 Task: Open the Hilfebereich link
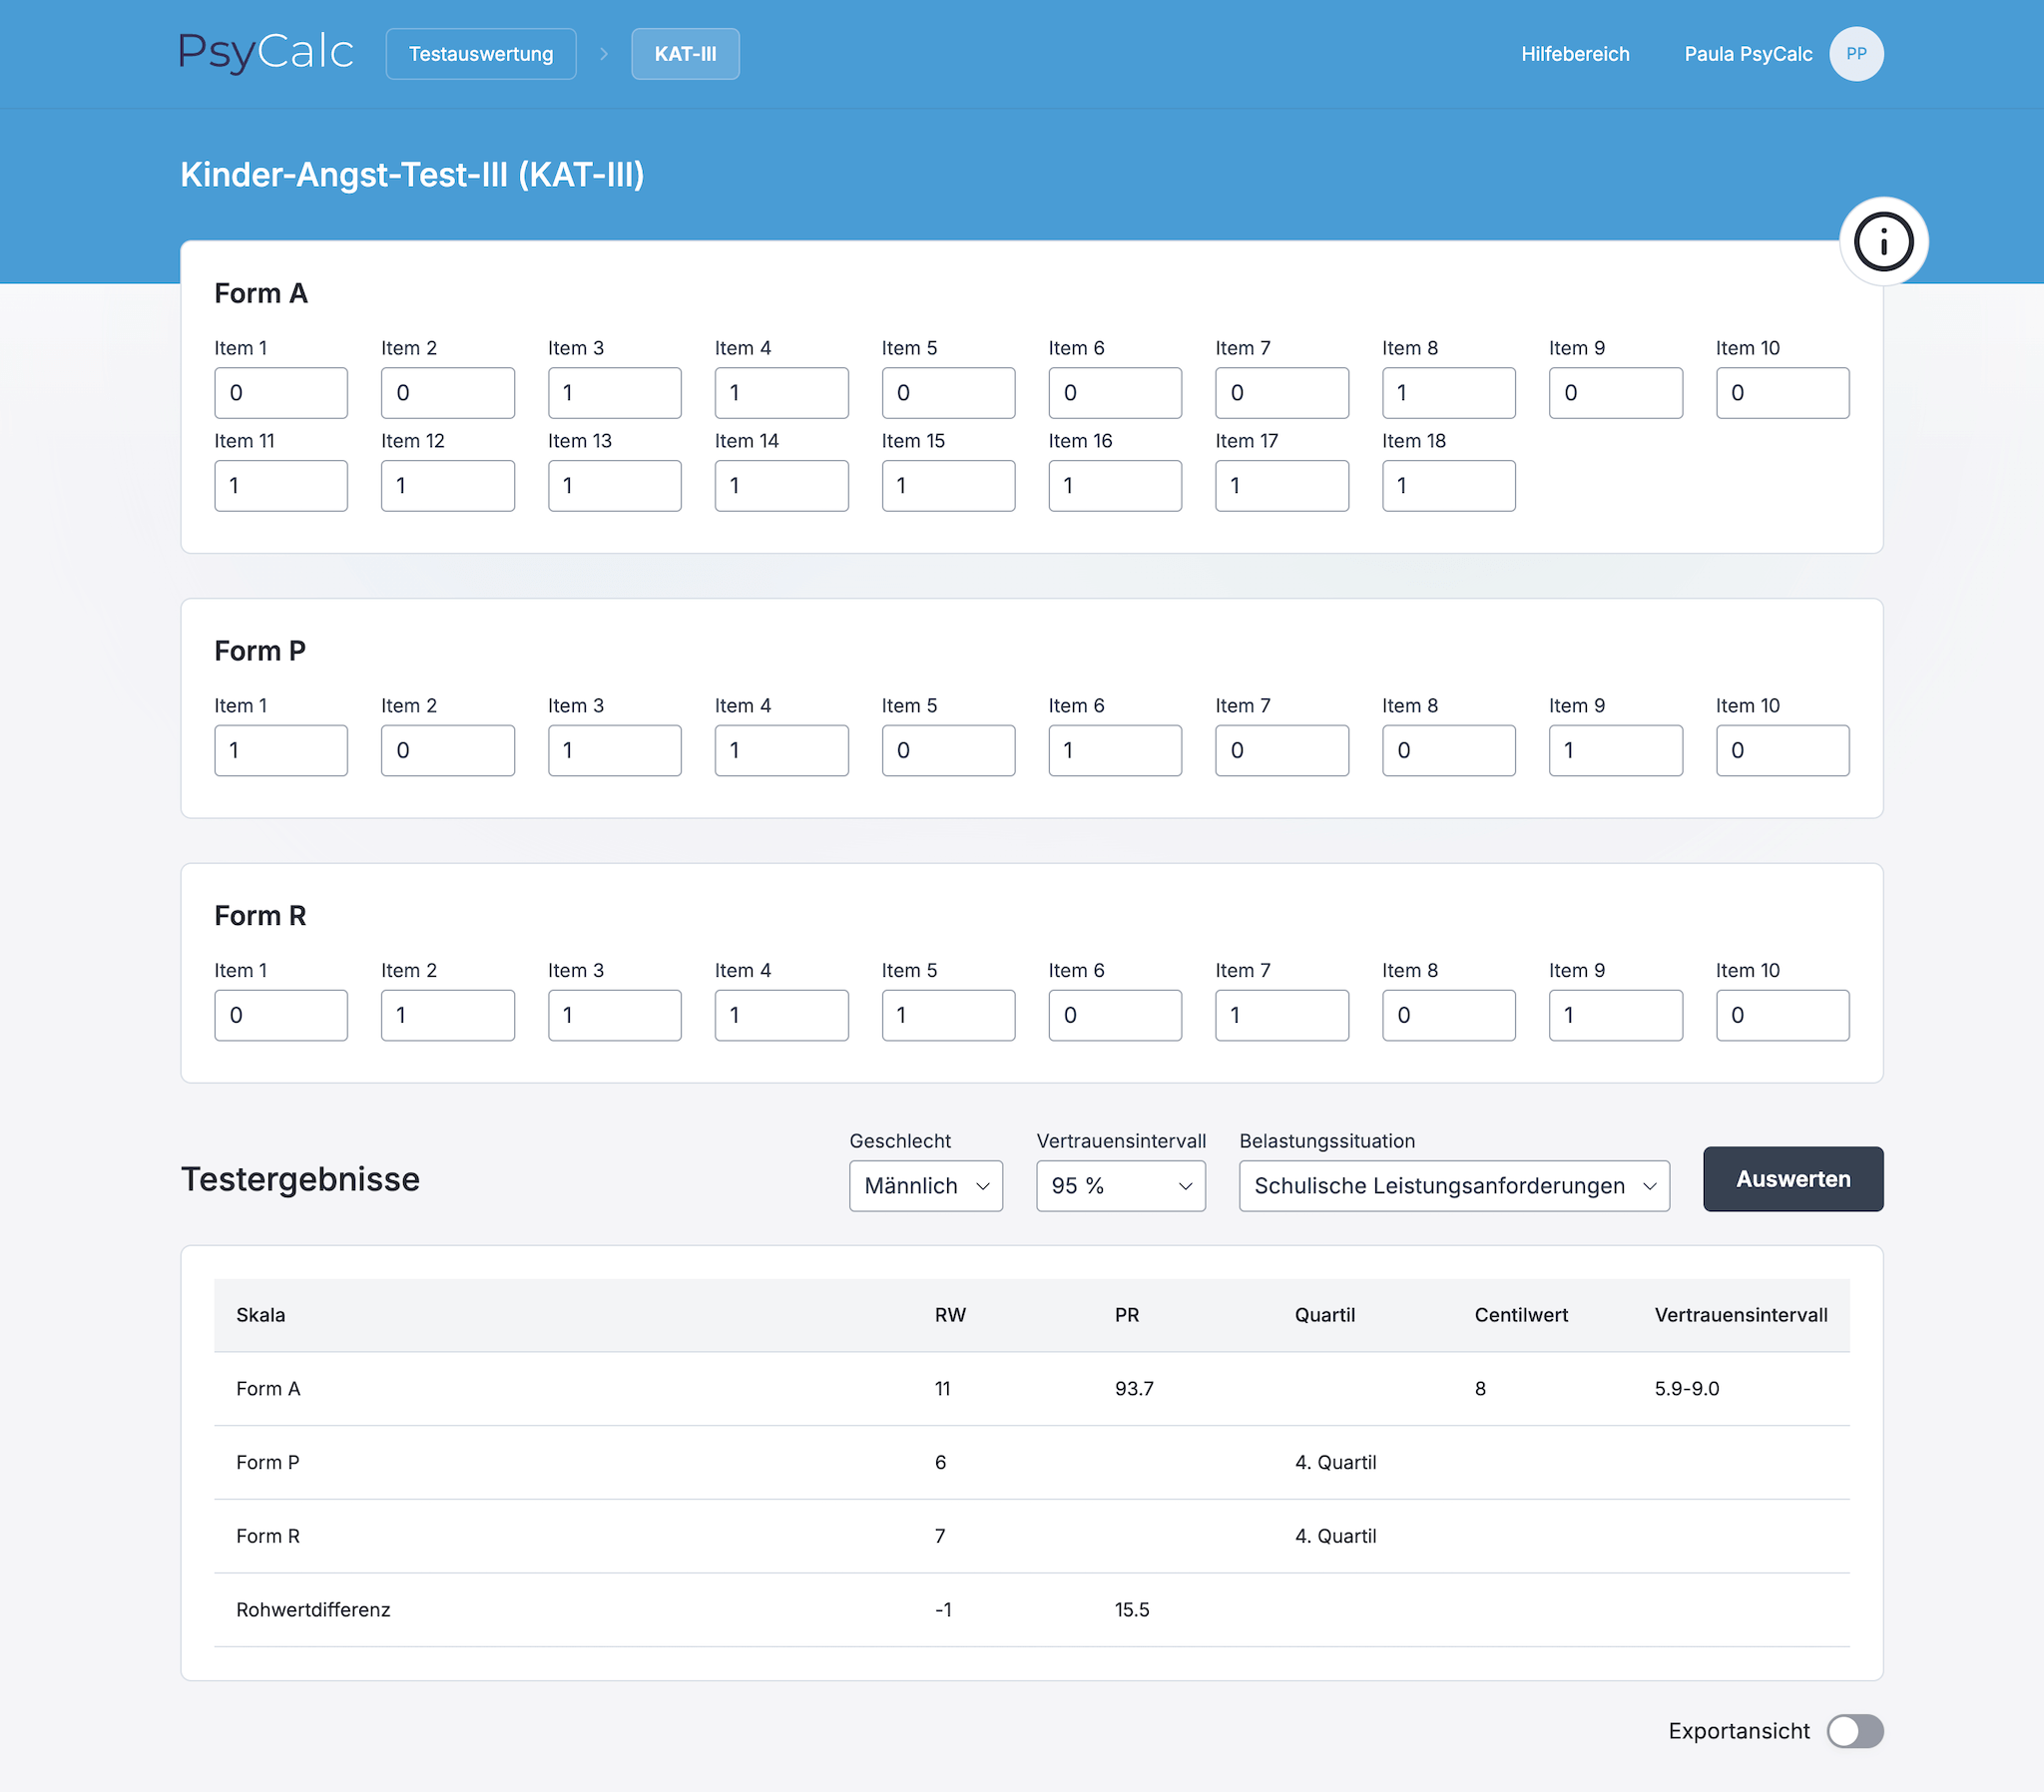tap(1574, 54)
